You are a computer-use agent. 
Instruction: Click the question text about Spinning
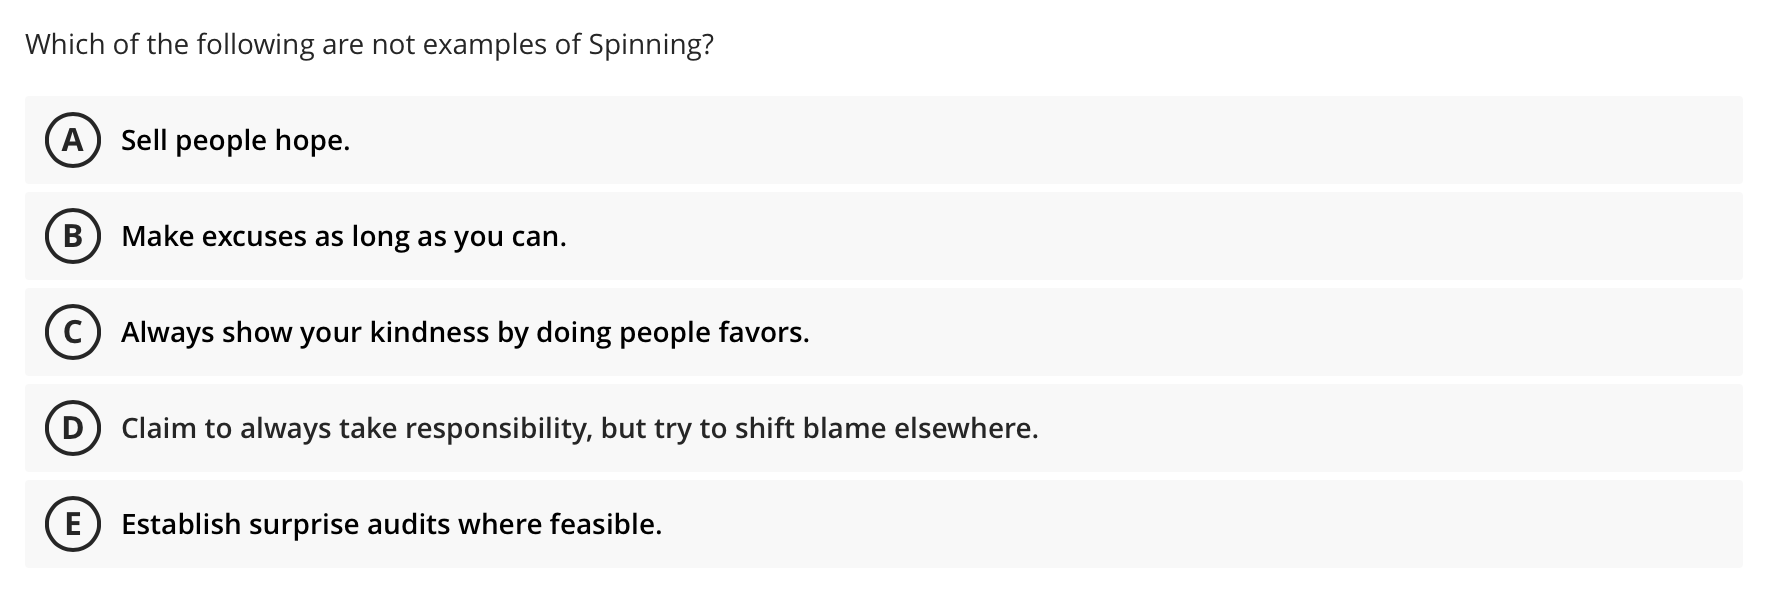369,43
